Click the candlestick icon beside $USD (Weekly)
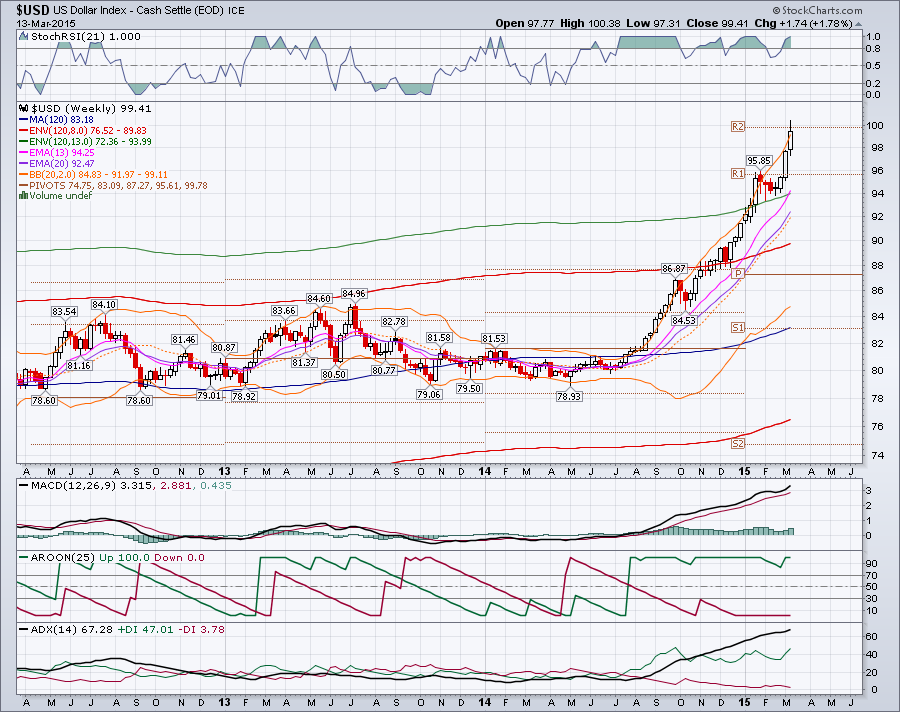This screenshot has width=900, height=712. tap(22, 108)
